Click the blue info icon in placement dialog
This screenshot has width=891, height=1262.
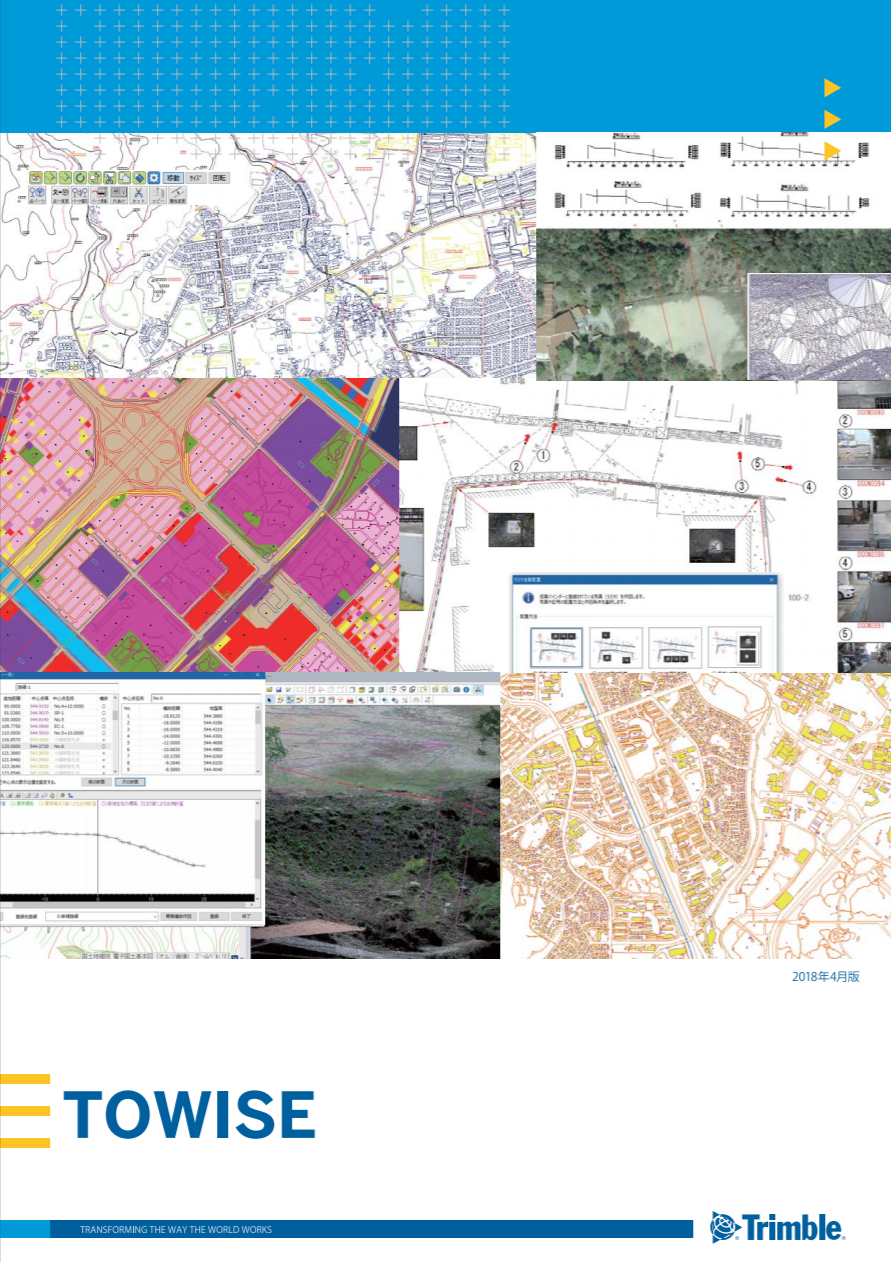point(528,598)
